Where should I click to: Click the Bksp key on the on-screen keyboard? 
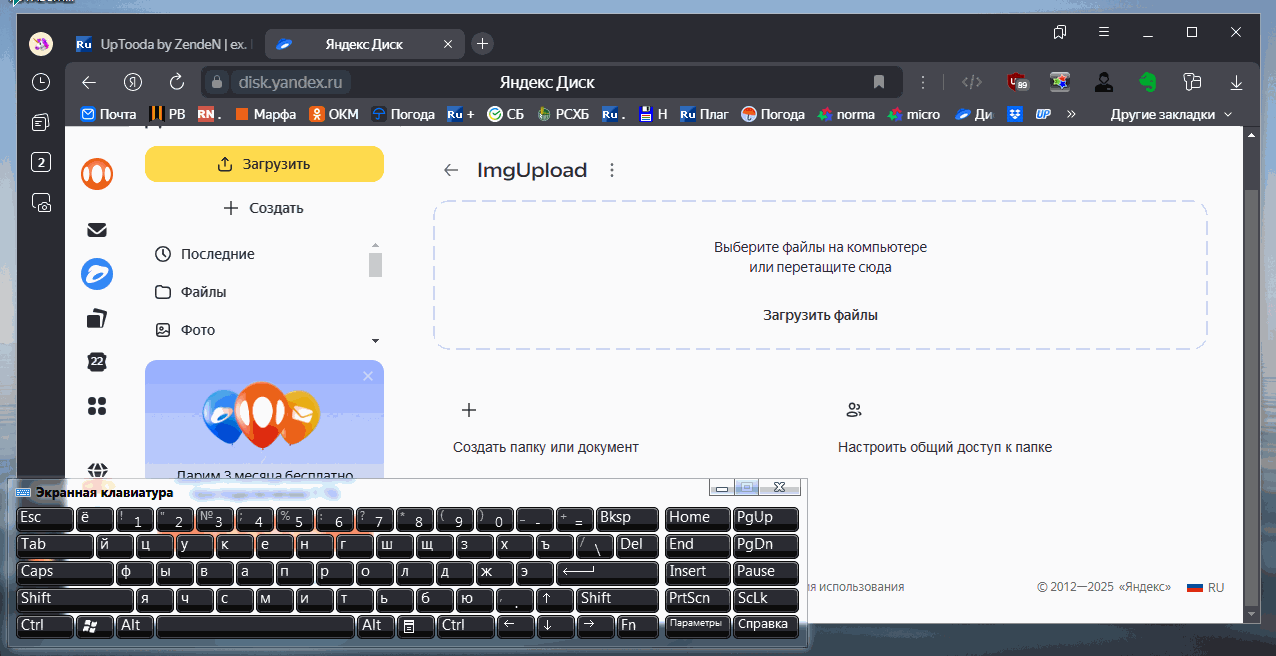point(628,519)
